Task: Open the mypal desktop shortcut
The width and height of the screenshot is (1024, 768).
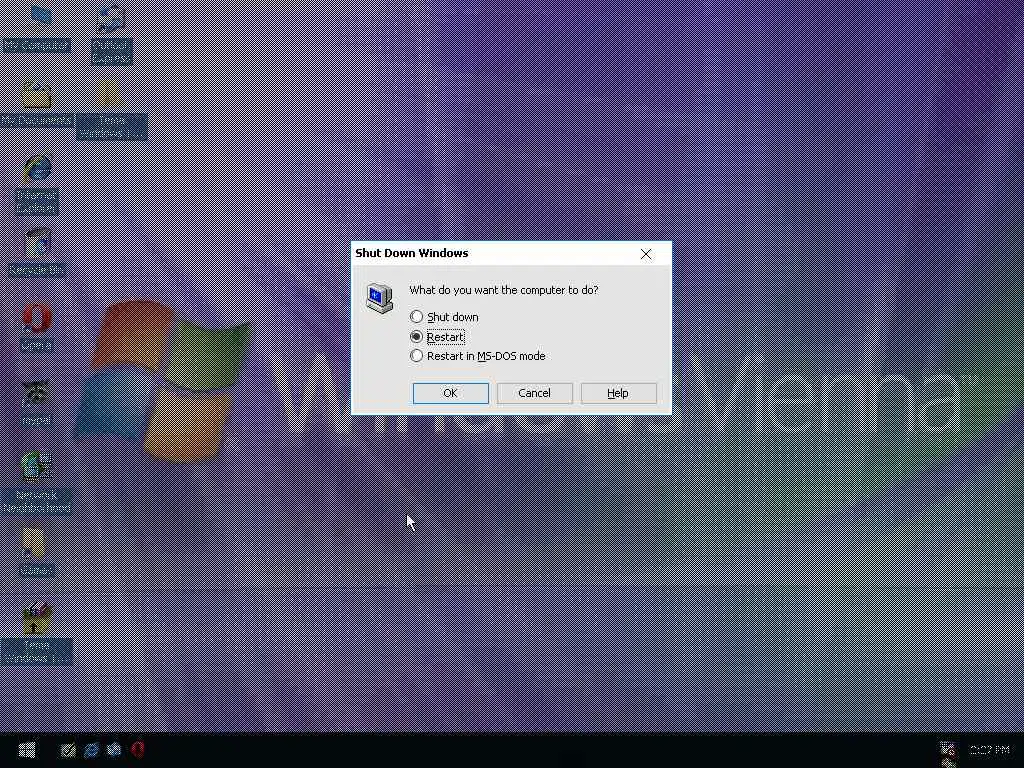Action: [x=37, y=402]
